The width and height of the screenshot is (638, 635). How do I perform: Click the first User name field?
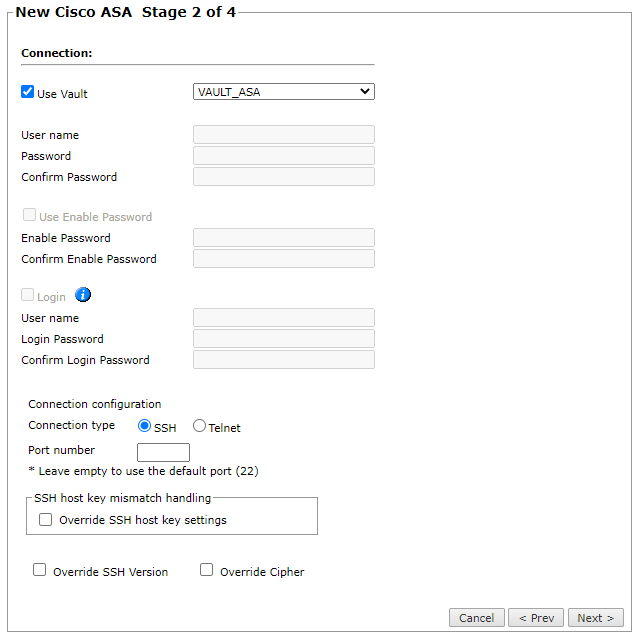coord(284,135)
